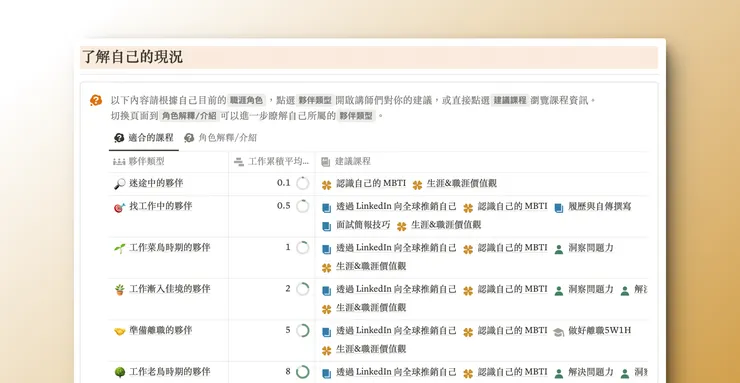Click the magnifier icon beside 迷途中的夥伴
The image size is (740, 383).
(x=119, y=184)
